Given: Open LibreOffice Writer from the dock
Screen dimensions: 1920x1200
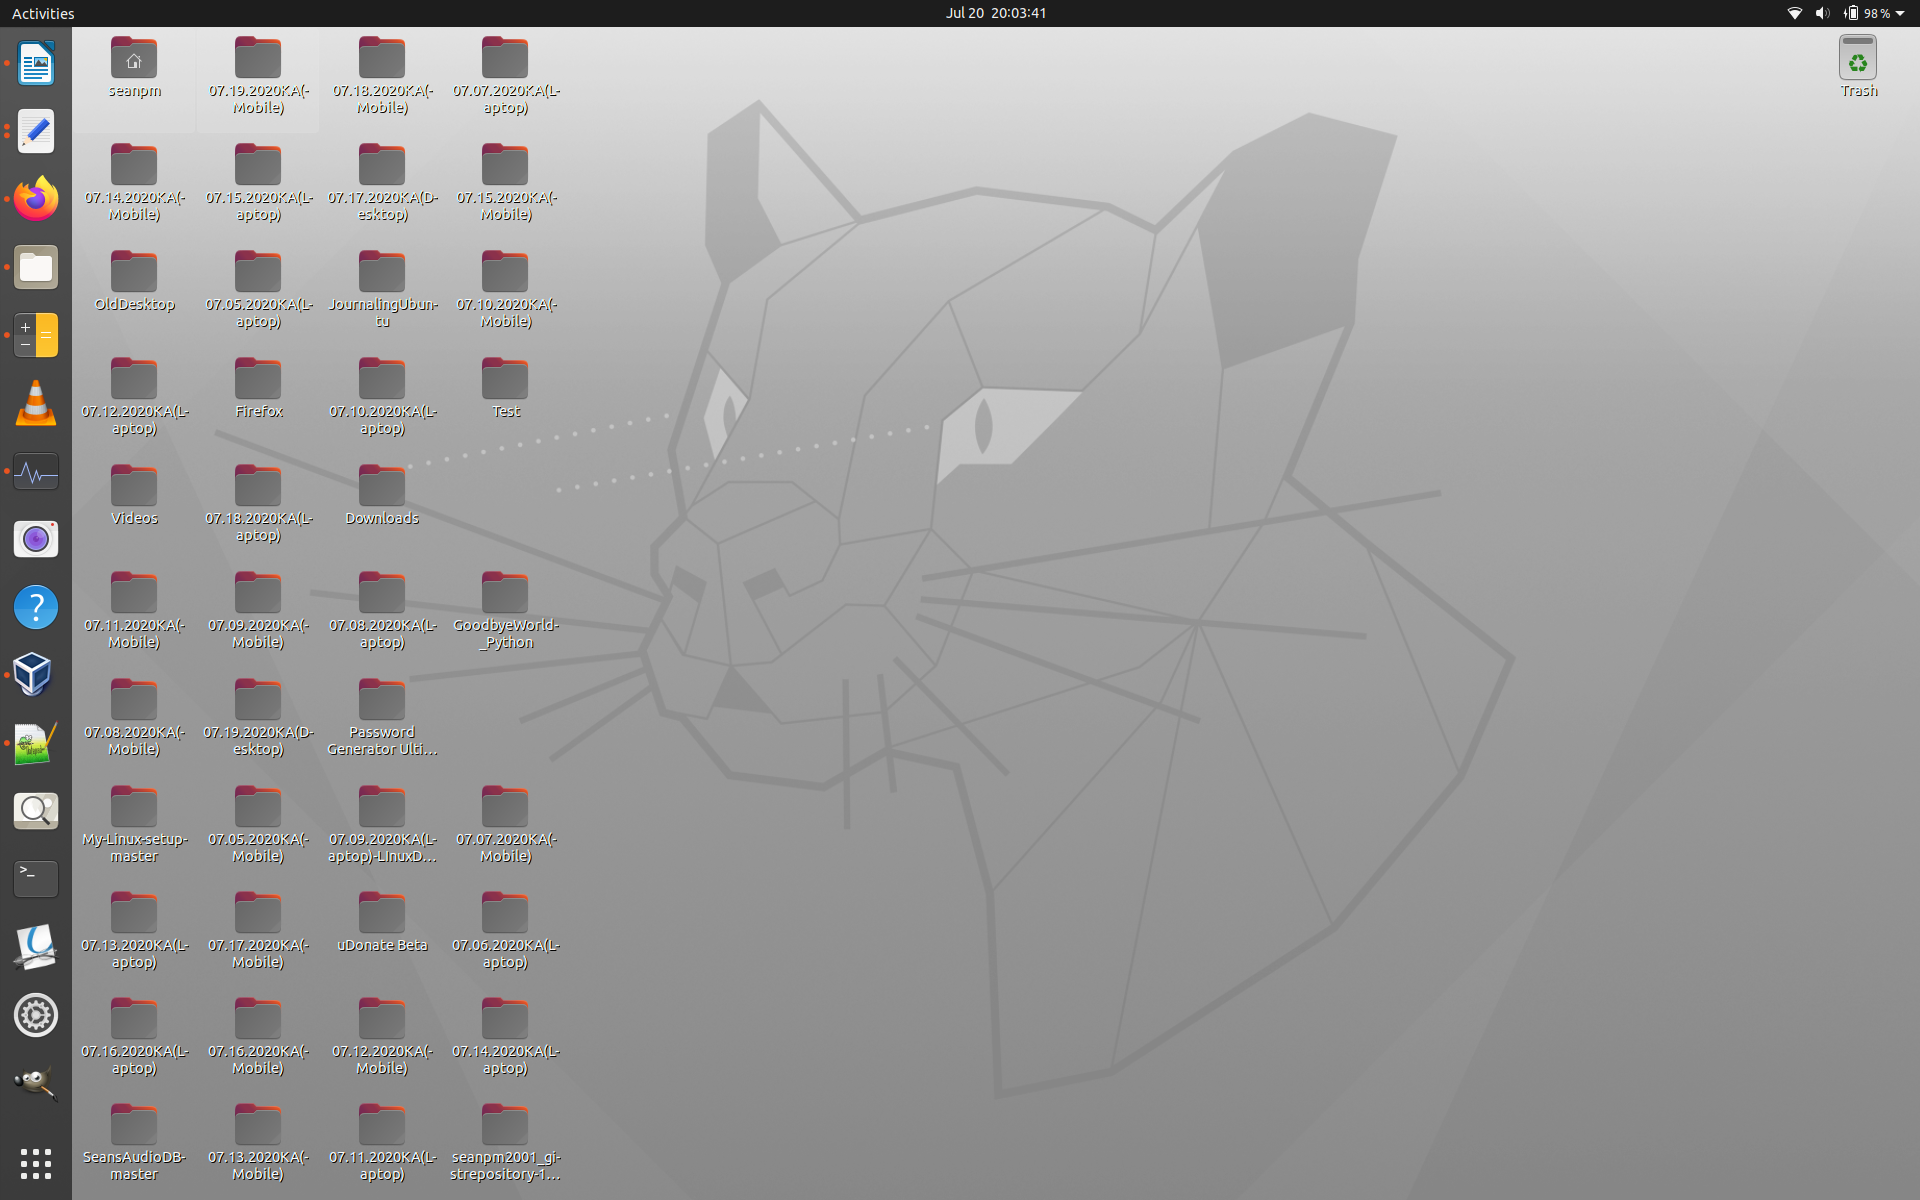Looking at the screenshot, I should 36,64.
